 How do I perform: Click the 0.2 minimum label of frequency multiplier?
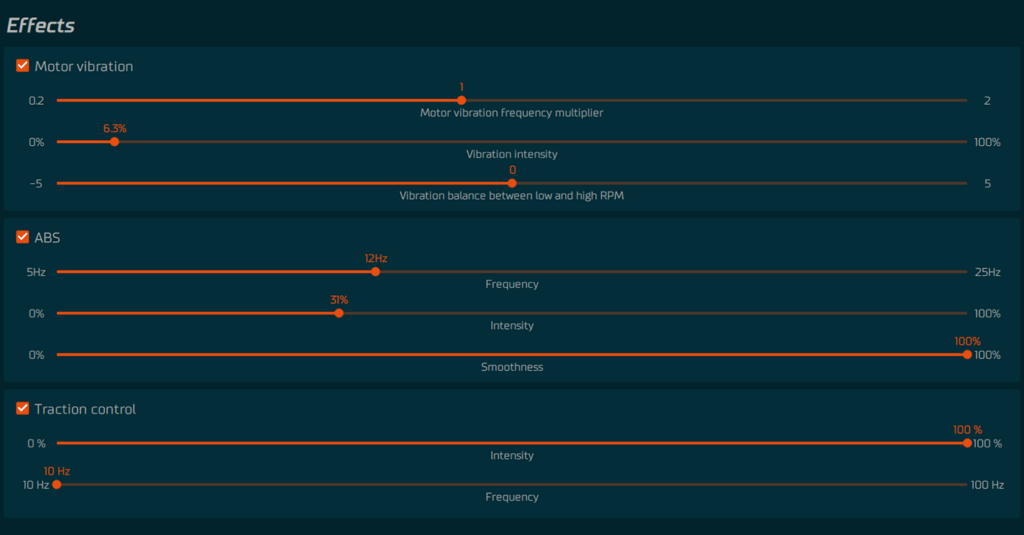(36, 101)
